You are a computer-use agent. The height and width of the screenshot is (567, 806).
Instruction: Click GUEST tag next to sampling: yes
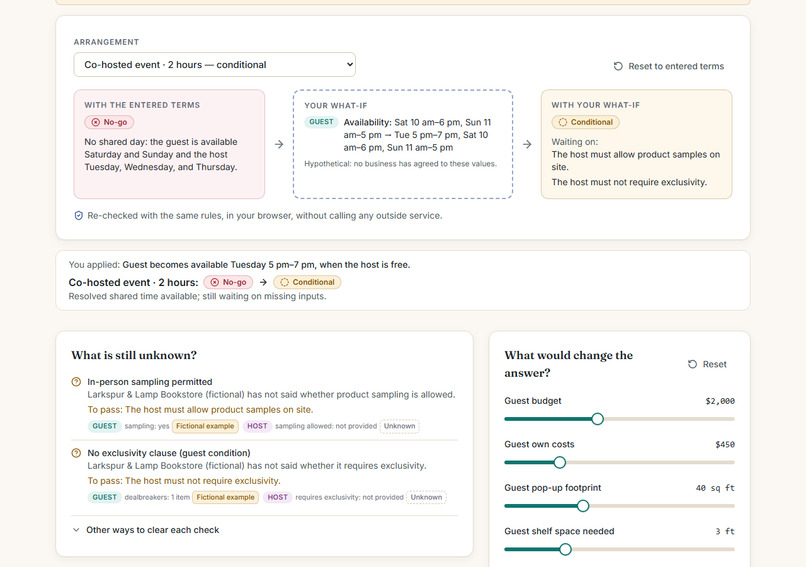[104, 426]
